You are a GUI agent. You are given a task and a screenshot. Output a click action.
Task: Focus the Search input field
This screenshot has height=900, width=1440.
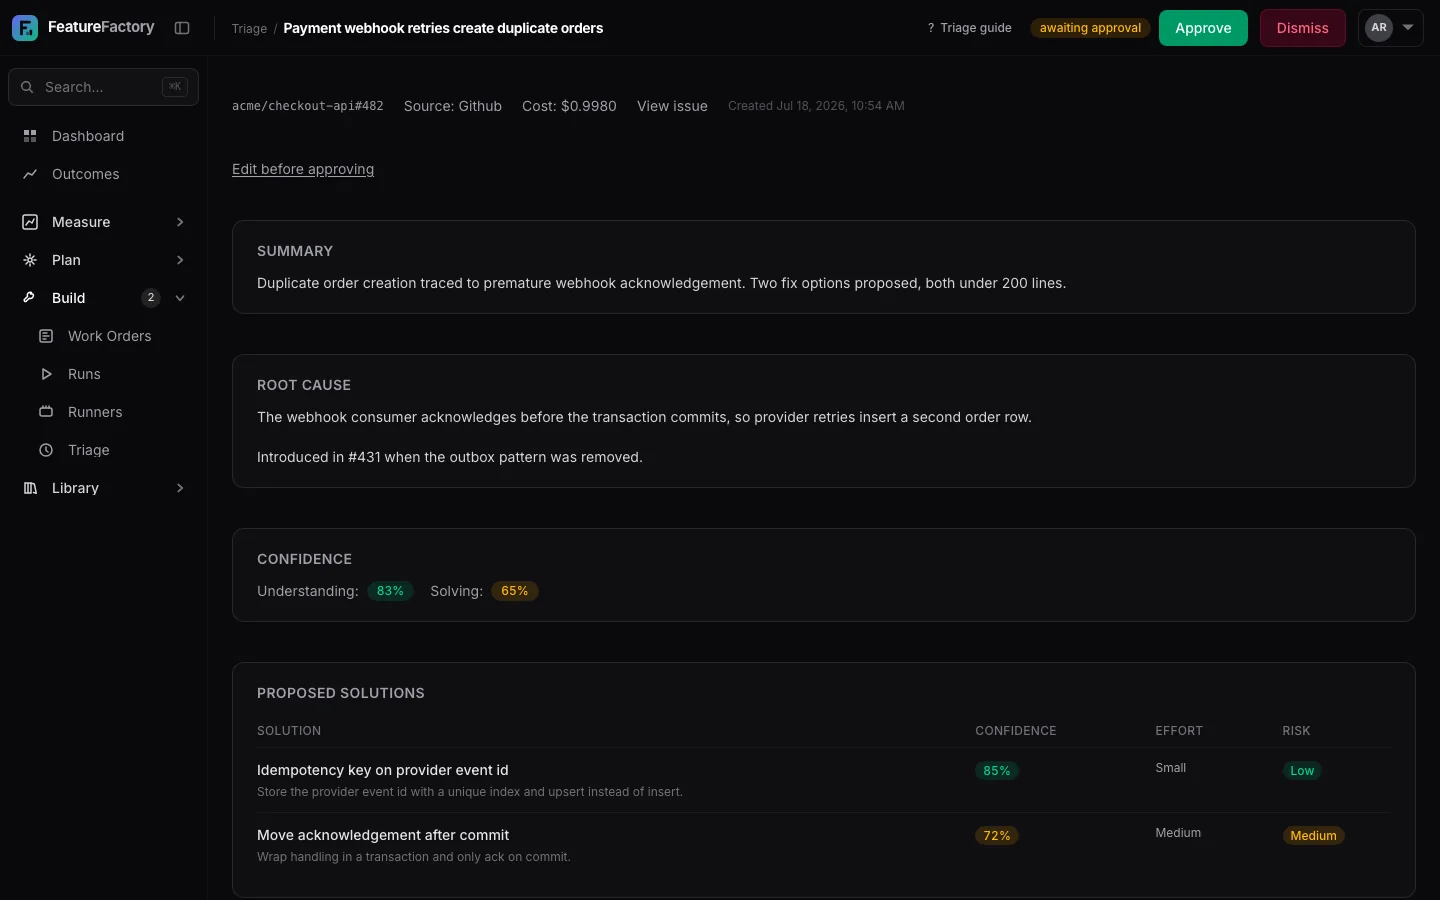[x=103, y=87]
